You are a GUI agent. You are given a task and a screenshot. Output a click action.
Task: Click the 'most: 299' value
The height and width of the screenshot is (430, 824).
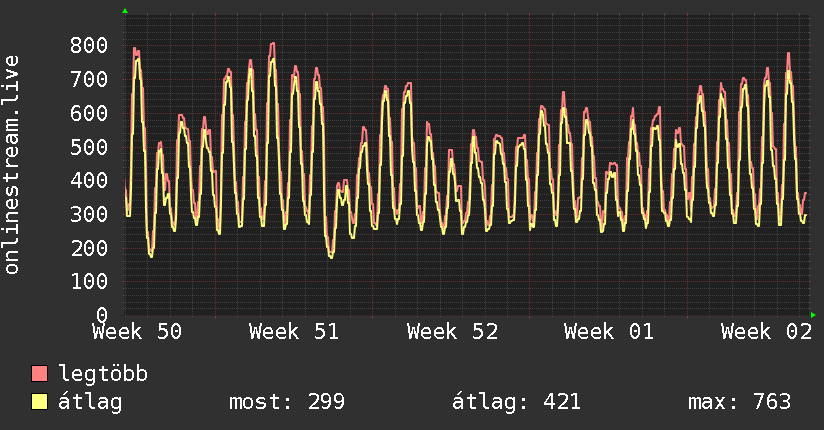tap(287, 402)
